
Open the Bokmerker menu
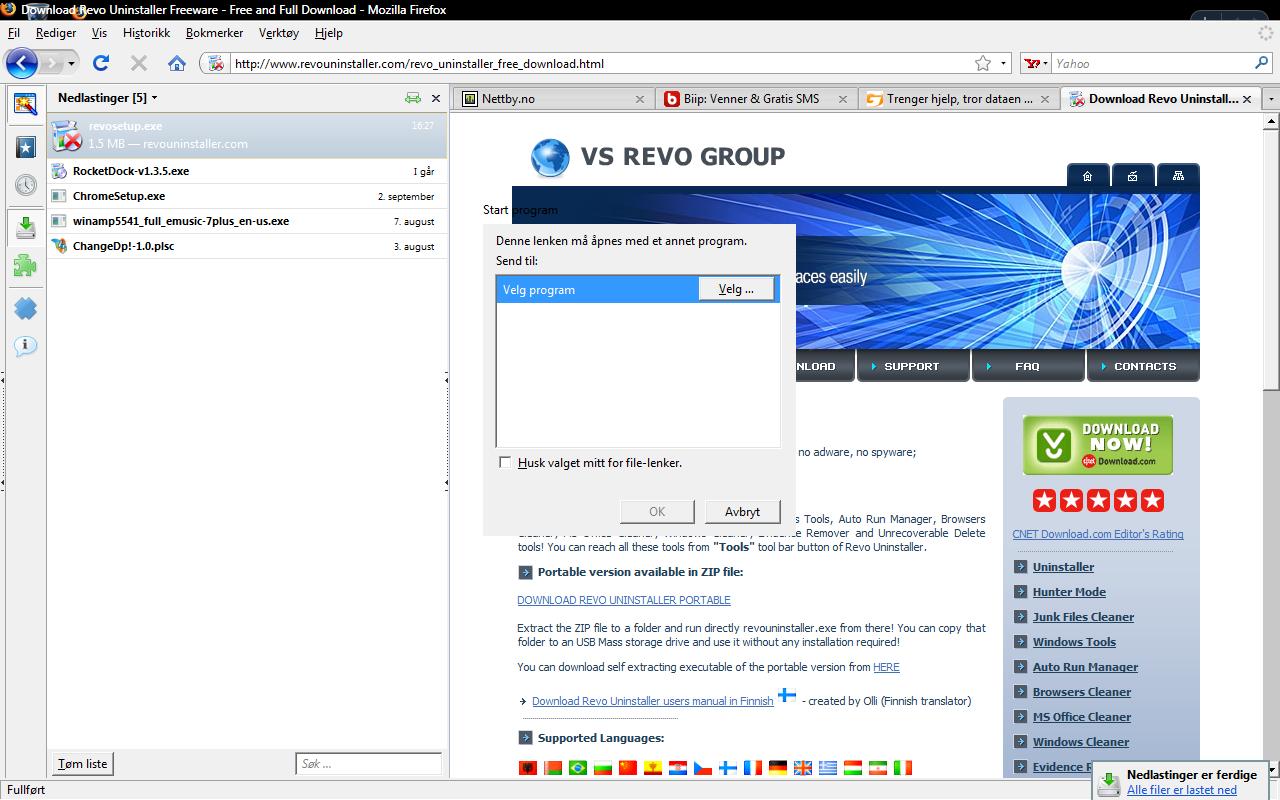pyautogui.click(x=214, y=33)
